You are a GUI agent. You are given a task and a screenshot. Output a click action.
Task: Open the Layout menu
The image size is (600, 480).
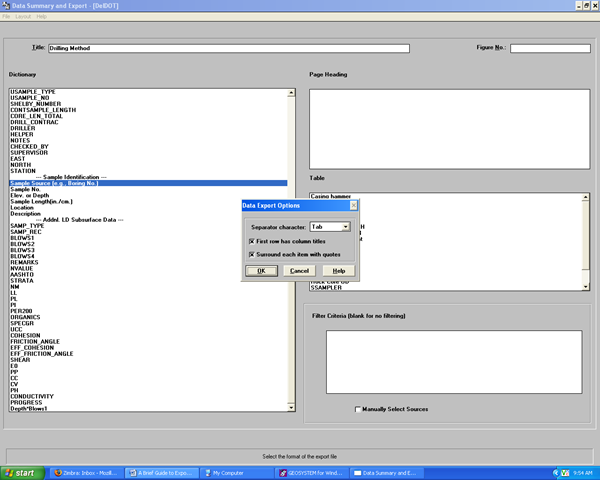[x=23, y=16]
